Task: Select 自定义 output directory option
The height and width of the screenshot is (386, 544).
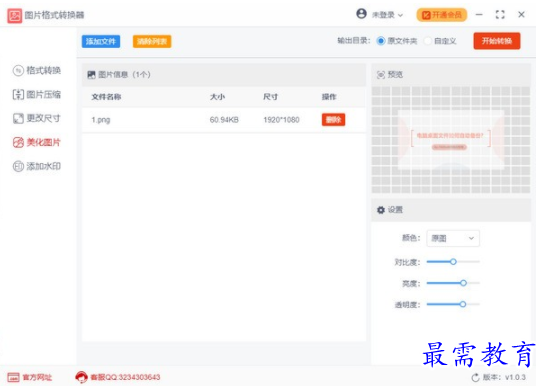Action: [440, 41]
